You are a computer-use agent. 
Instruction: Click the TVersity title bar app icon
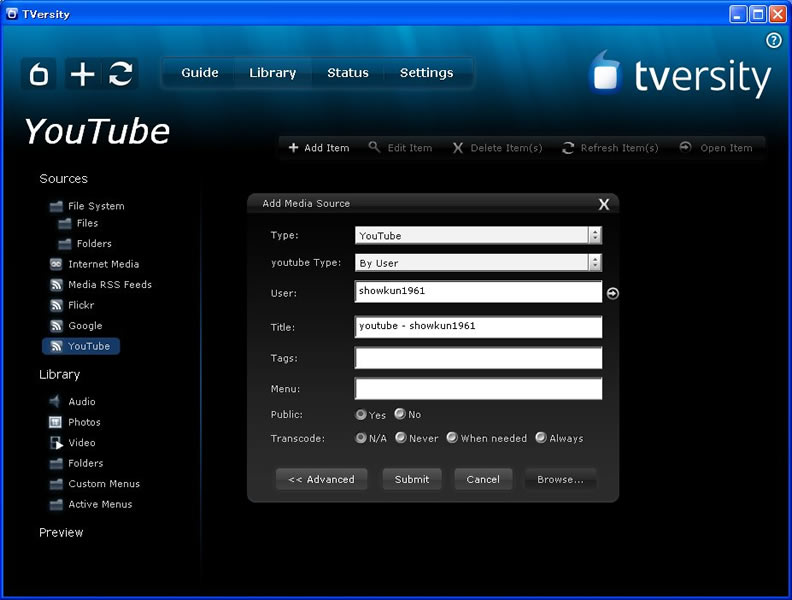(12, 14)
